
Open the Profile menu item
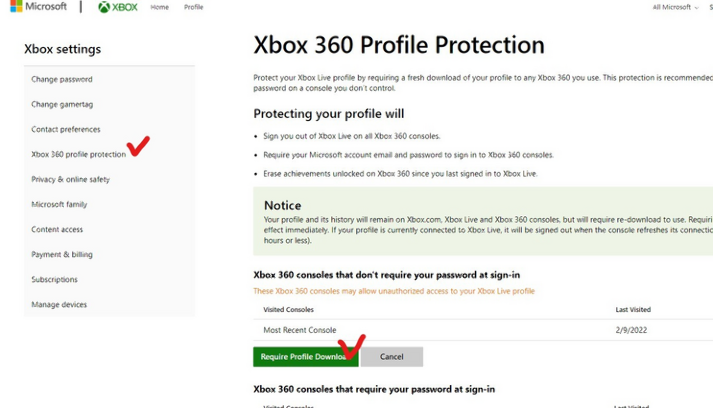193,7
